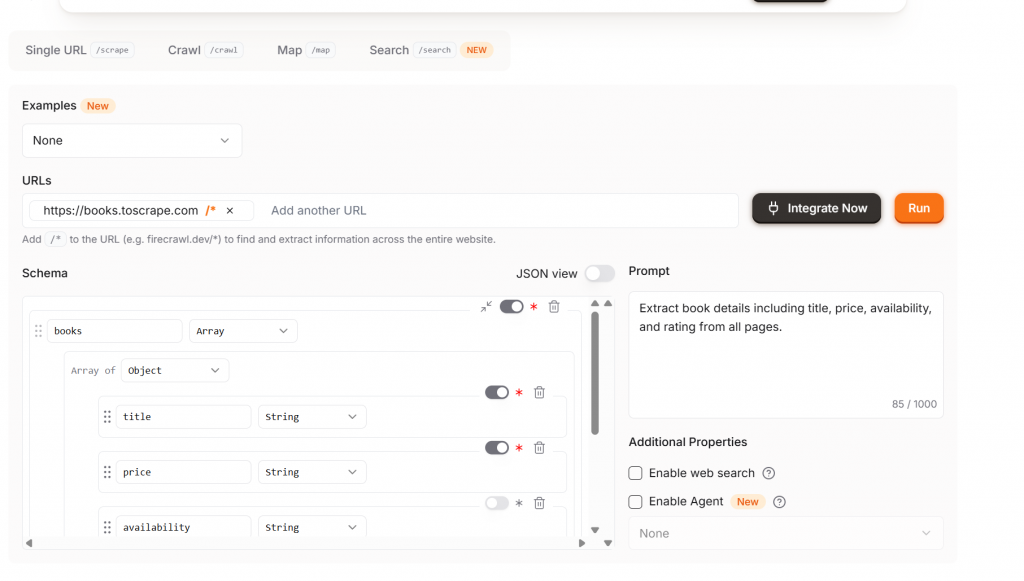
Task: Open the help tooltip next to Enable Agent
Action: click(x=779, y=502)
